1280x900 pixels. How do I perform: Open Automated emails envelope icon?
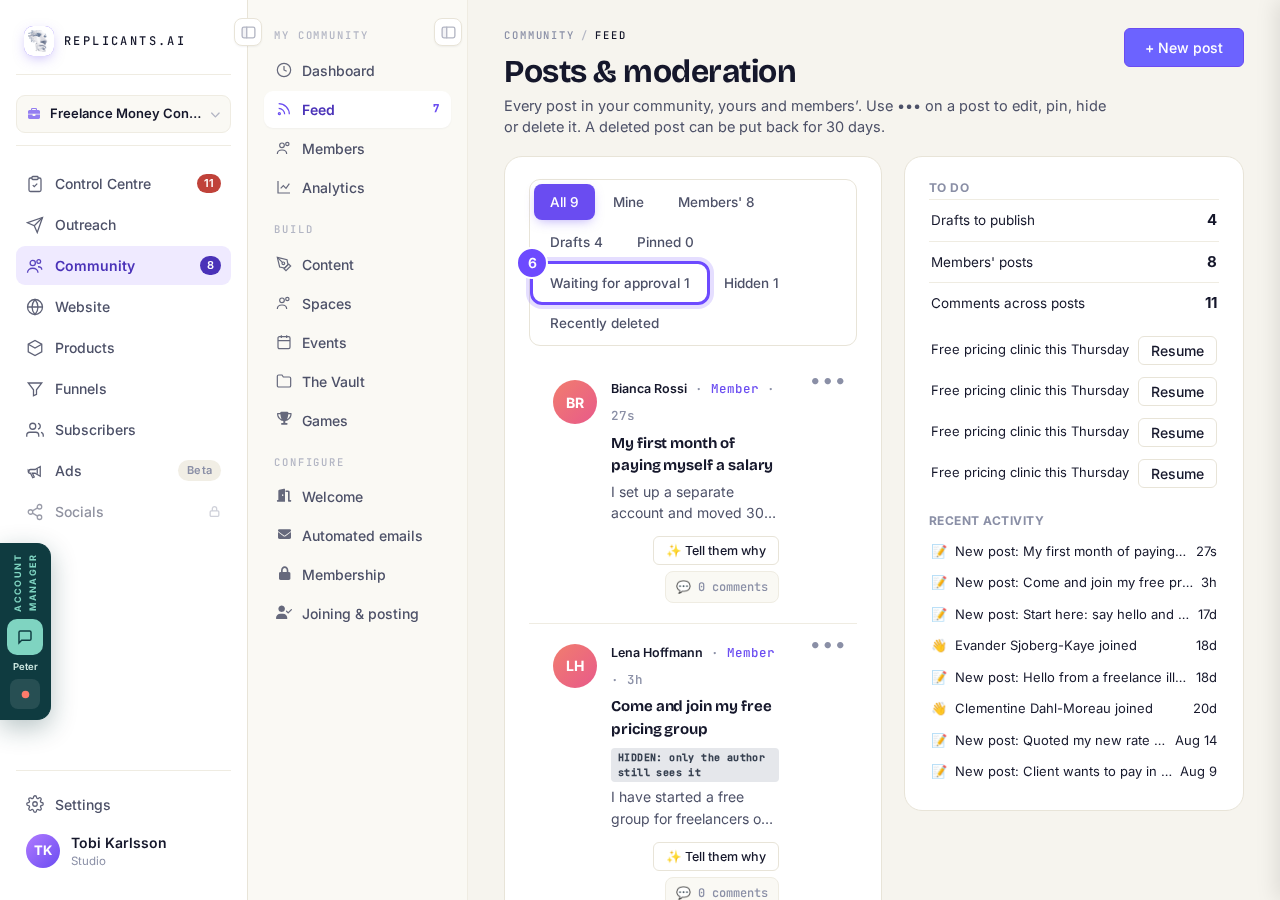[x=284, y=535]
